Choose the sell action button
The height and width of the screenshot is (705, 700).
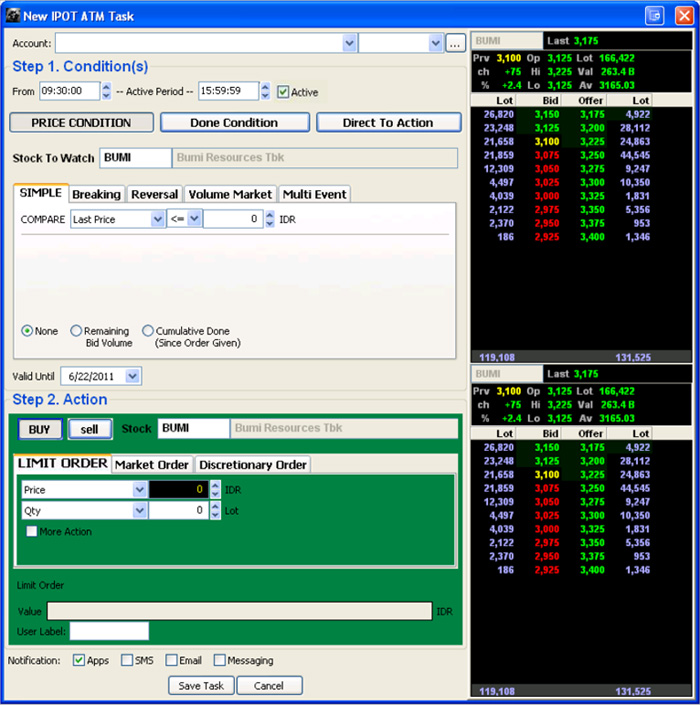89,429
